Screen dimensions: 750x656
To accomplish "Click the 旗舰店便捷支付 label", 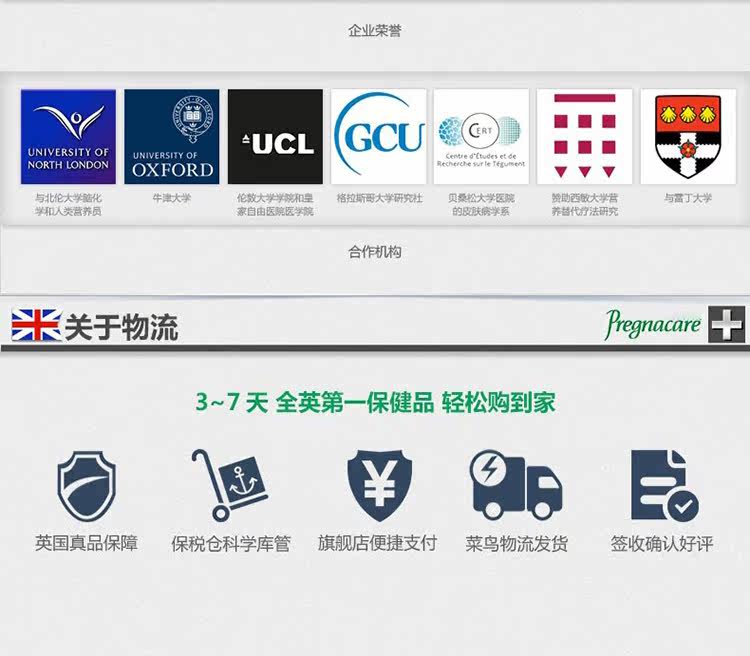I will pos(377,544).
